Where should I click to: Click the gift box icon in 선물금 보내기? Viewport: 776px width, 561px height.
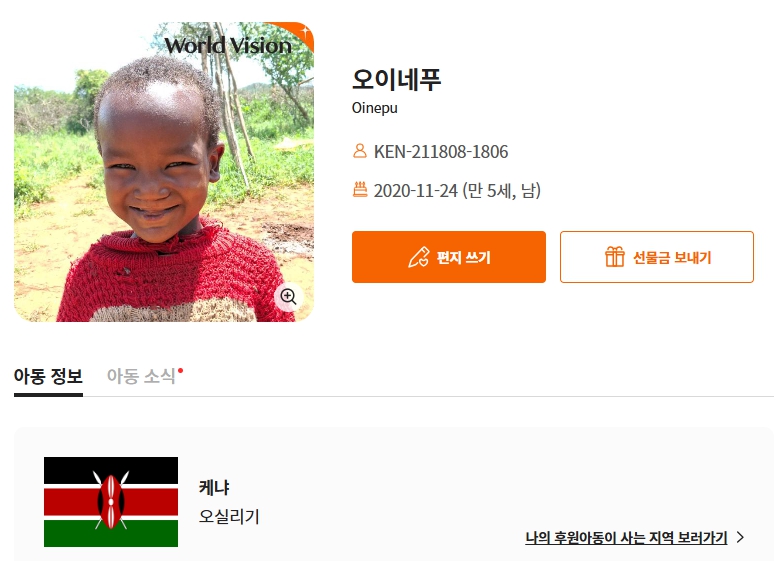615,257
